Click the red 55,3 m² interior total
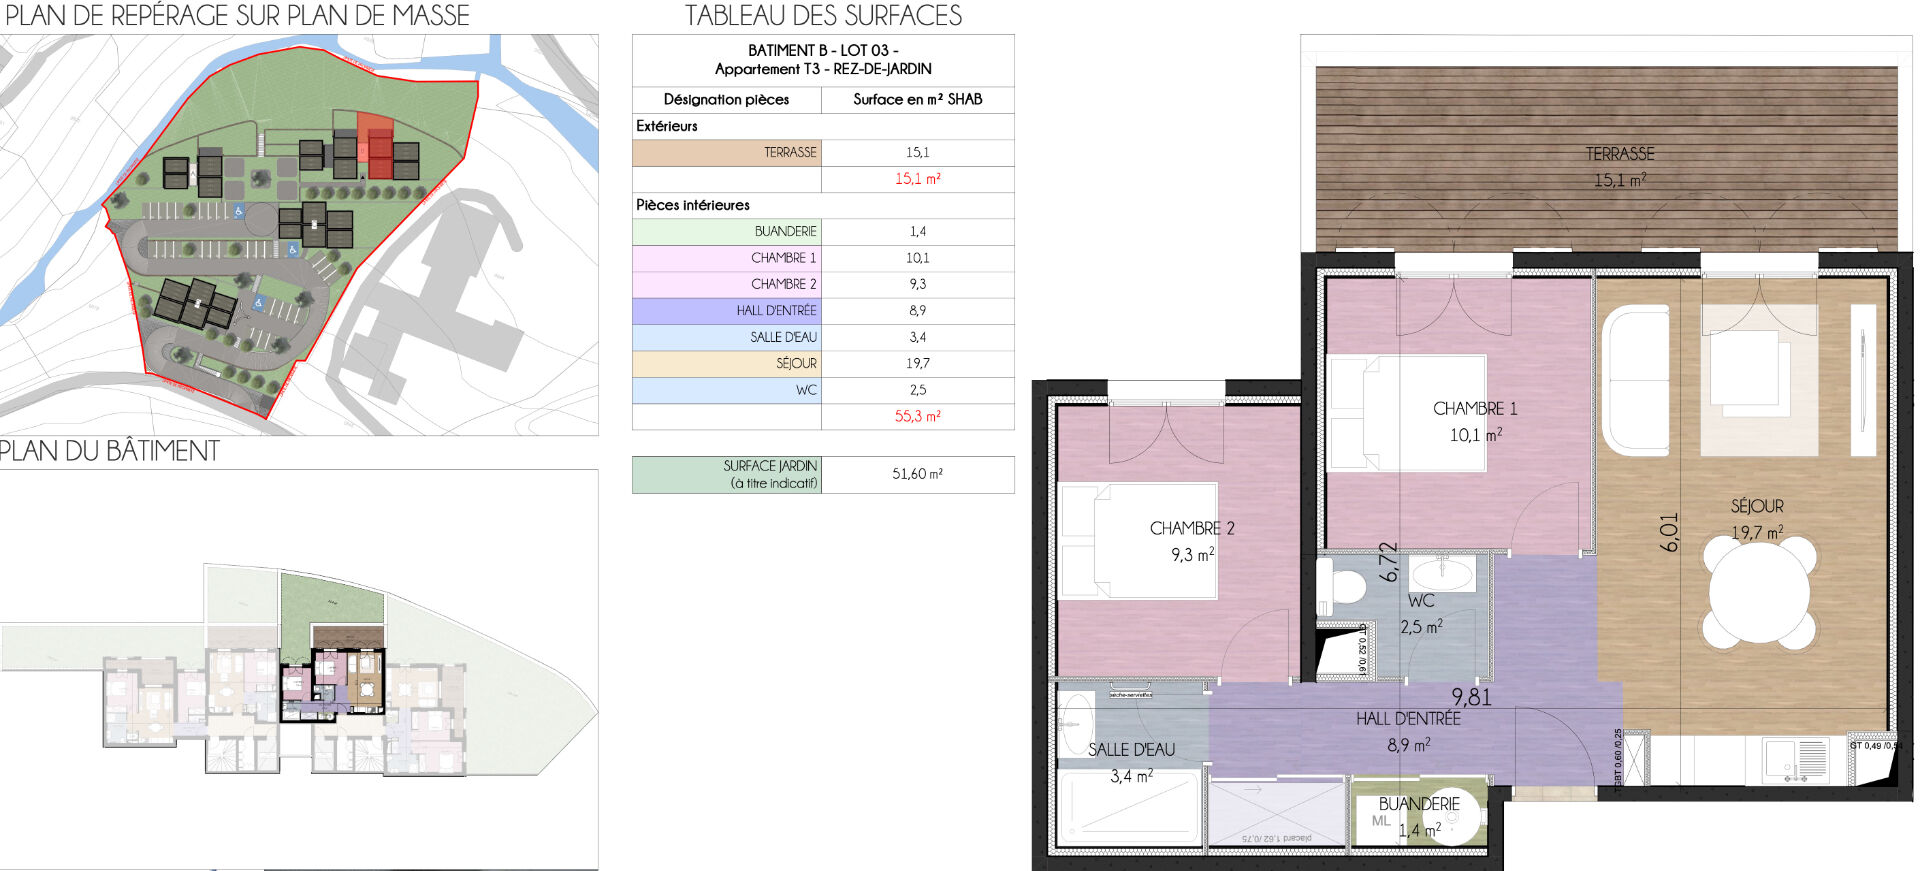The image size is (1920, 871). coord(917,417)
